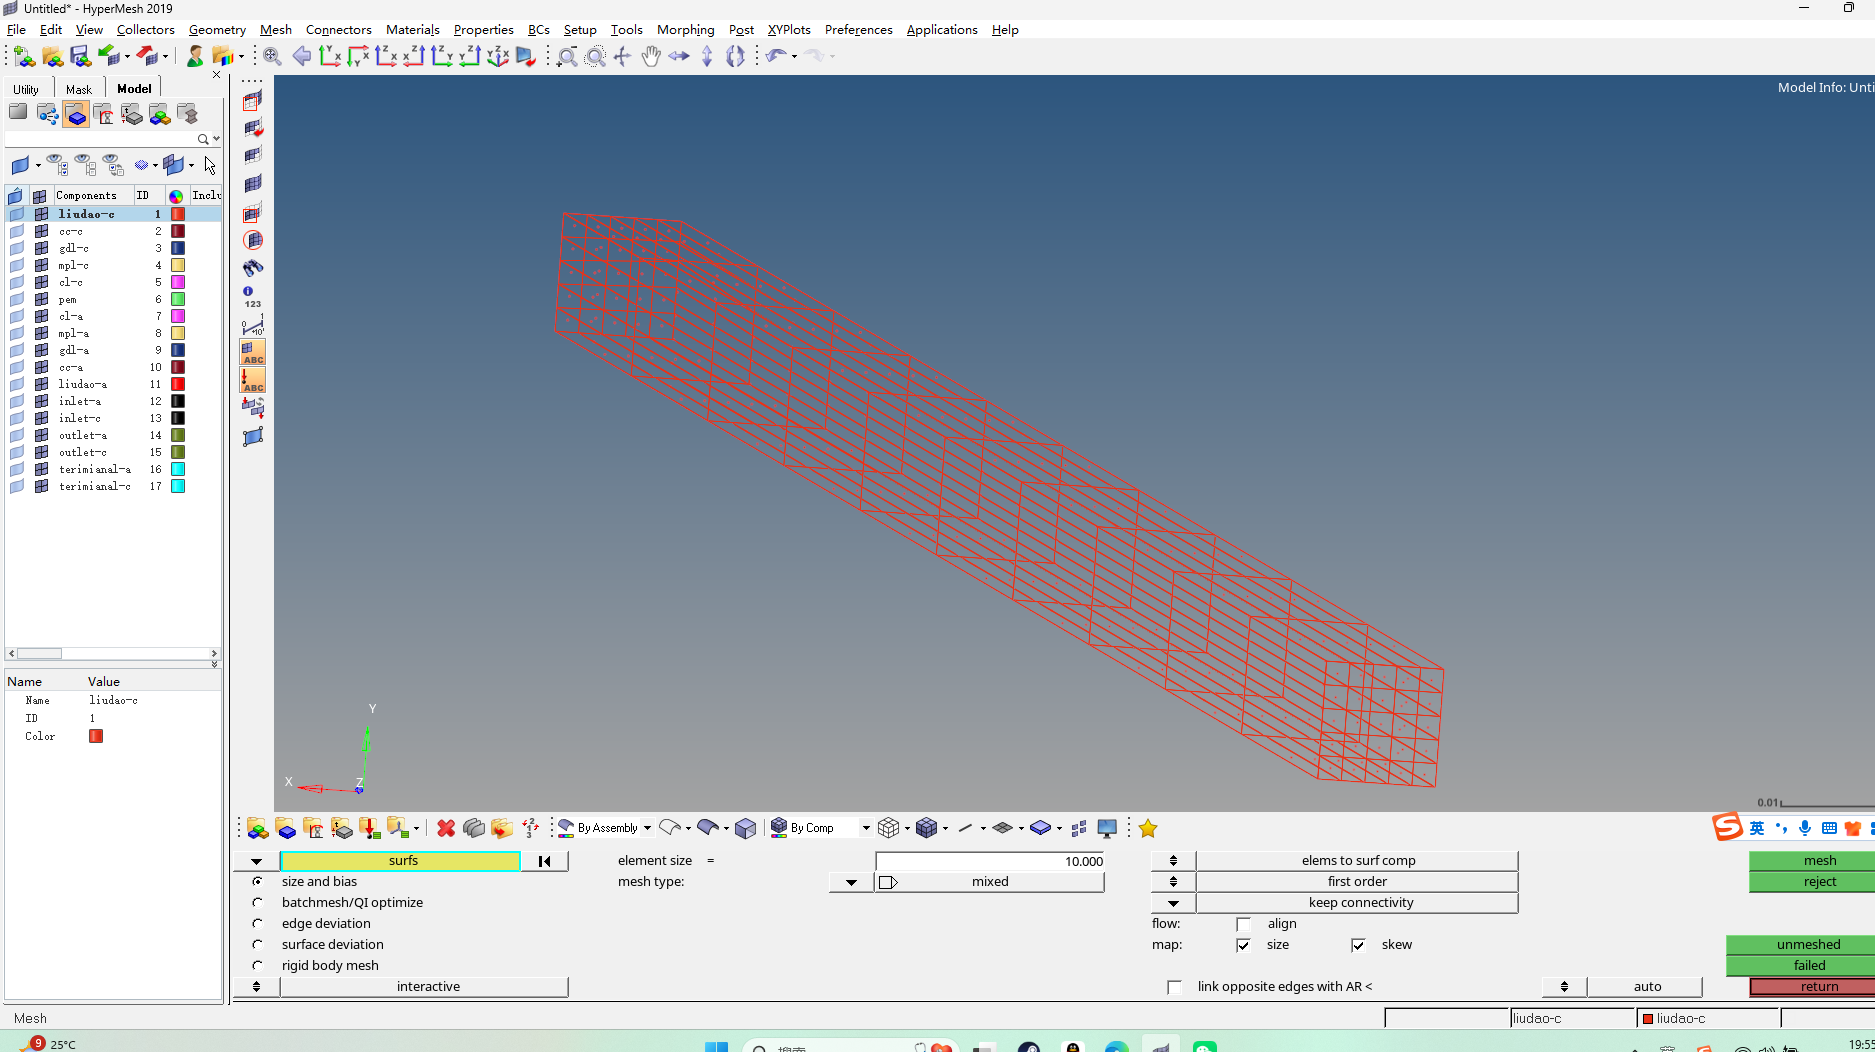Enable the align flow checkbox

coord(1243,924)
